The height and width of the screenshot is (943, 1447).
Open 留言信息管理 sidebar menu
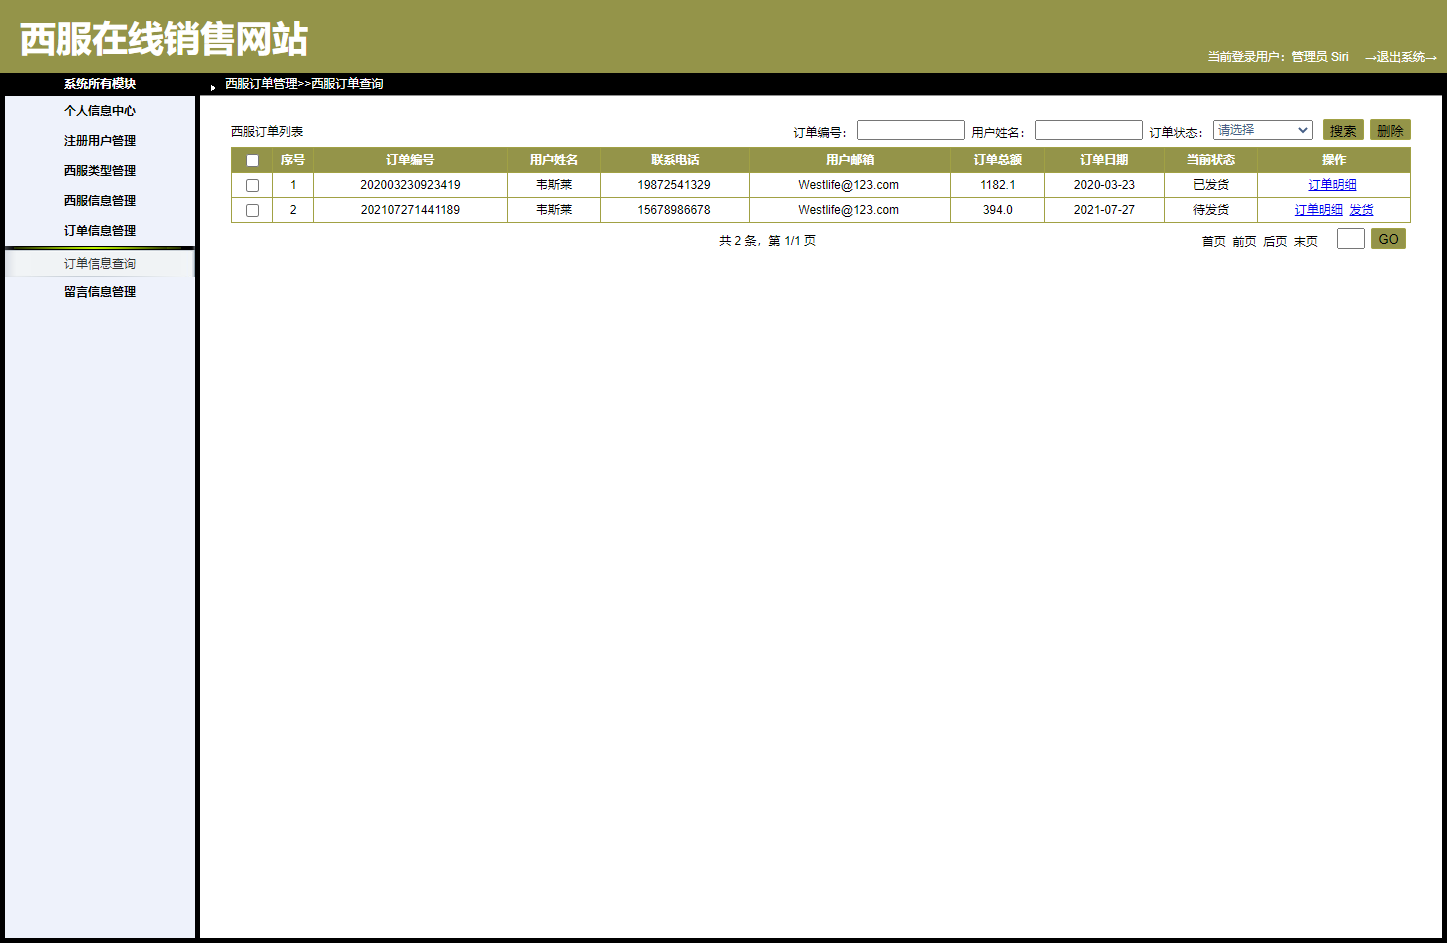coord(100,292)
